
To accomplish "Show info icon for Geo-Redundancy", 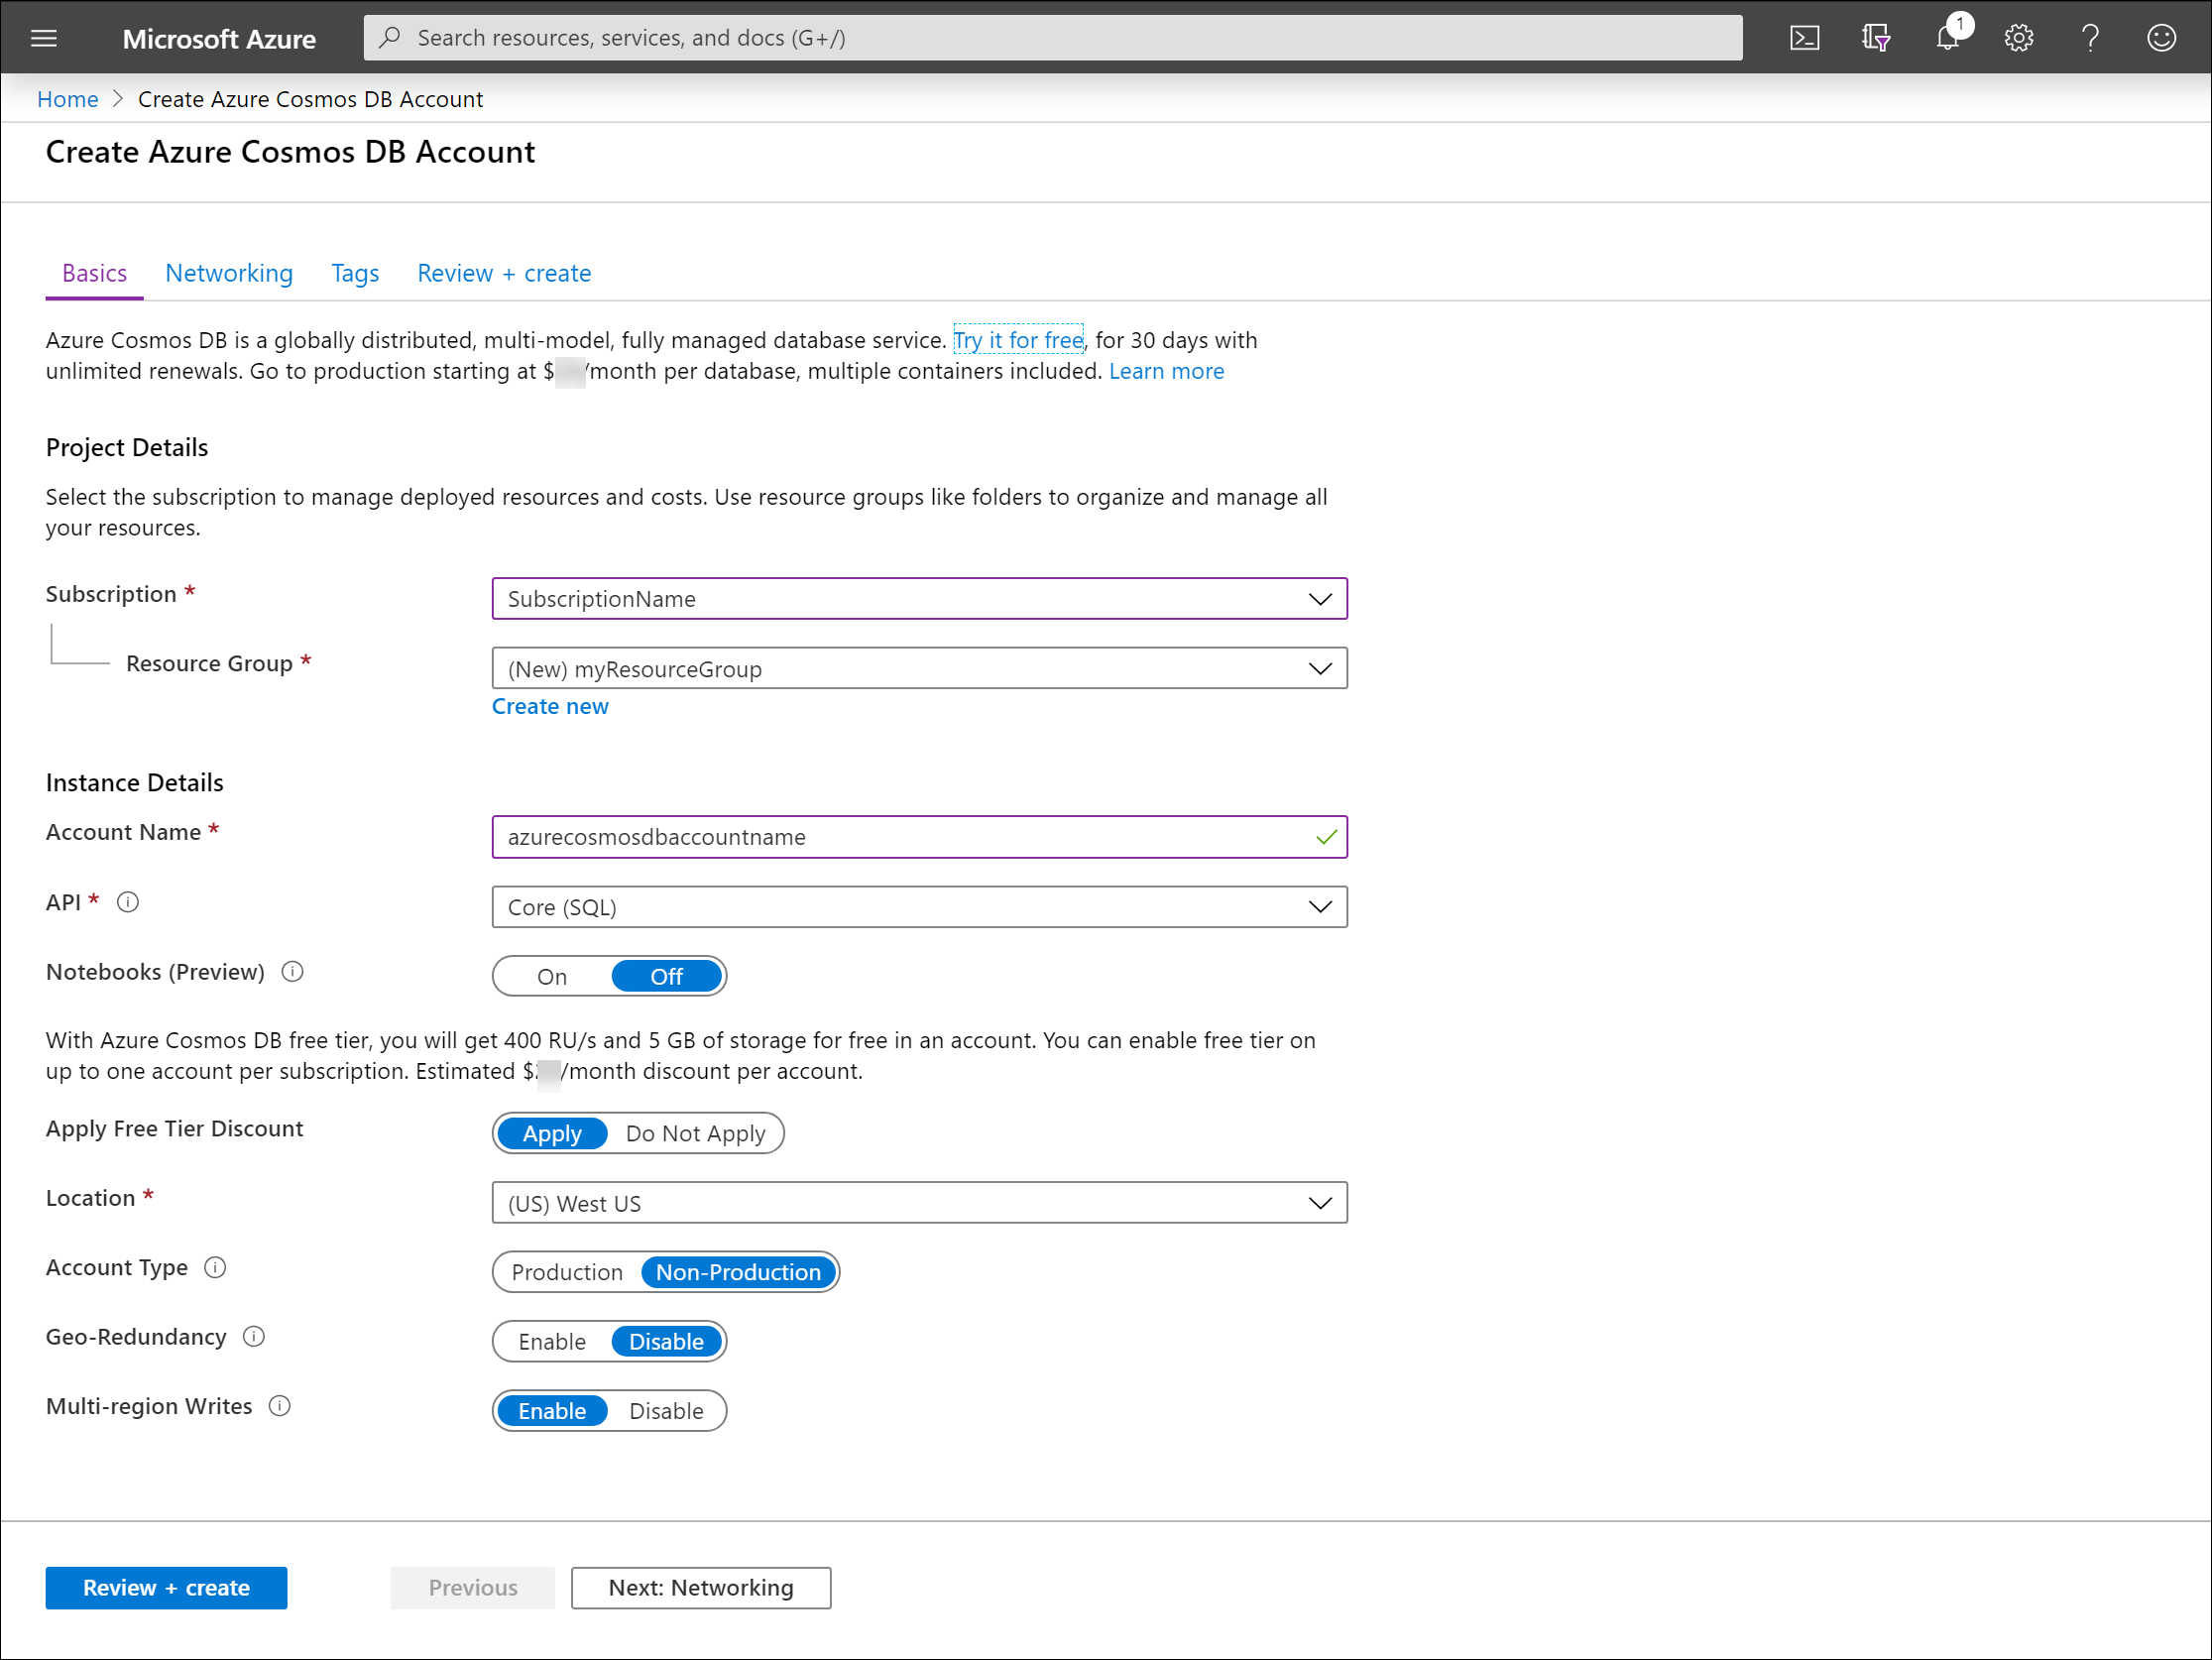I will point(254,1337).
